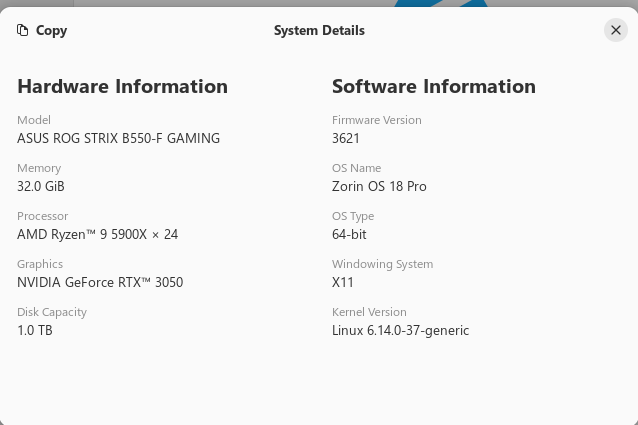Select the AMD Ryzen 9 5900X processor value

pyautogui.click(x=97, y=234)
